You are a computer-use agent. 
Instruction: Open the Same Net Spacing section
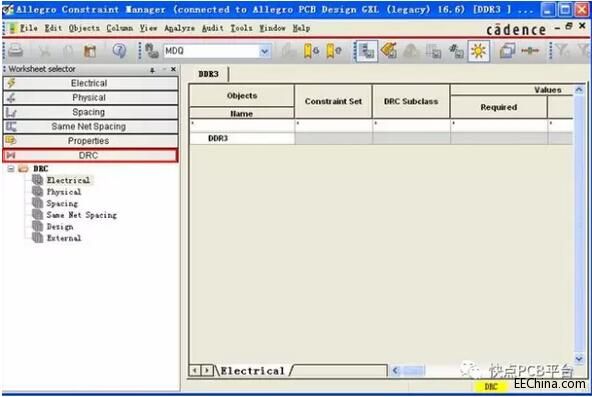(90, 126)
